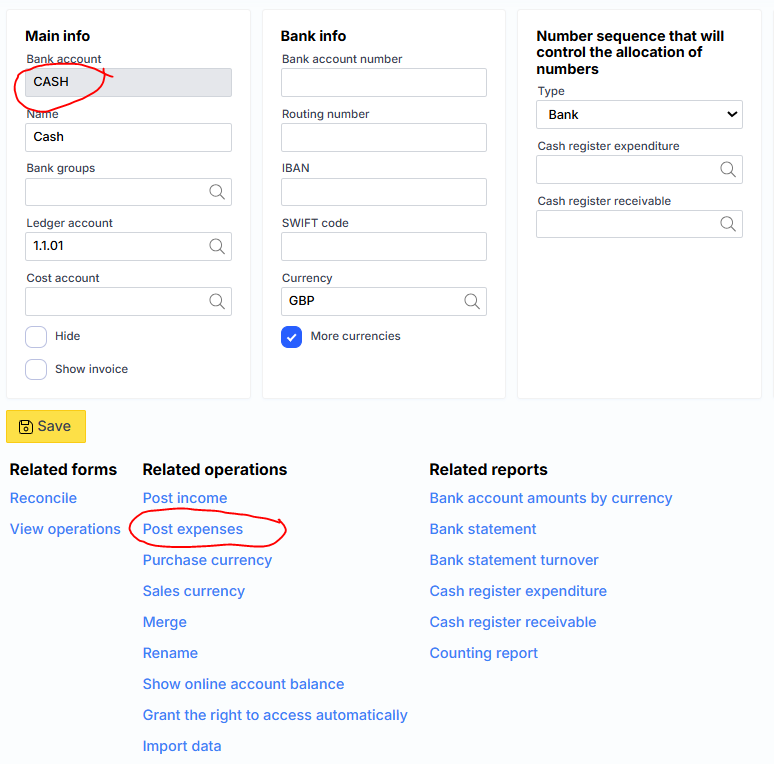Open Cash register expenditure lookup icon
The width and height of the screenshot is (774, 764).
[728, 170]
